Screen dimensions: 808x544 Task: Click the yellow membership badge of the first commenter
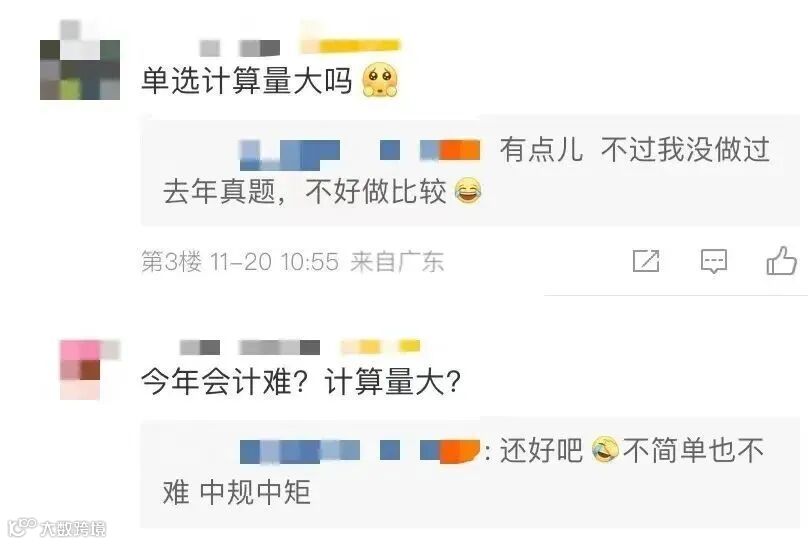350,44
